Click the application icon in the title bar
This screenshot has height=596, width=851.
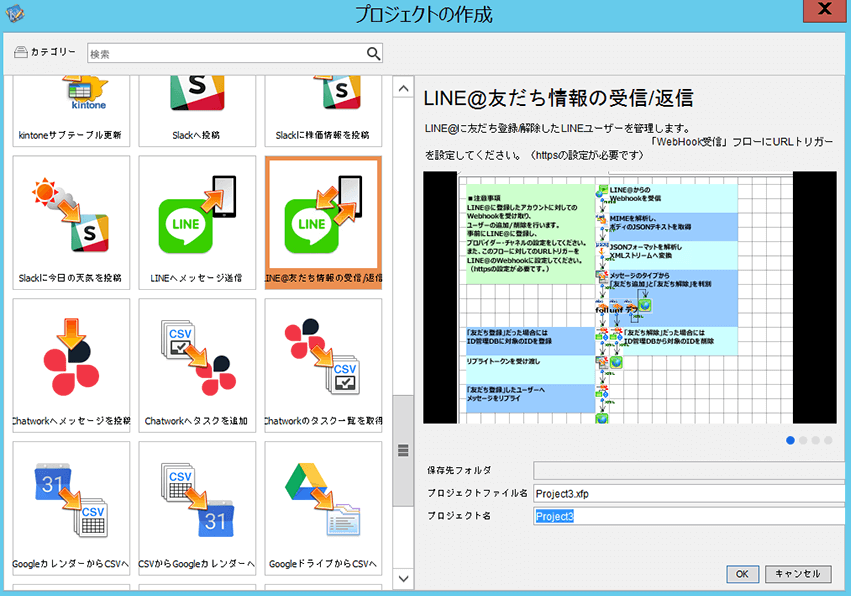(15, 13)
